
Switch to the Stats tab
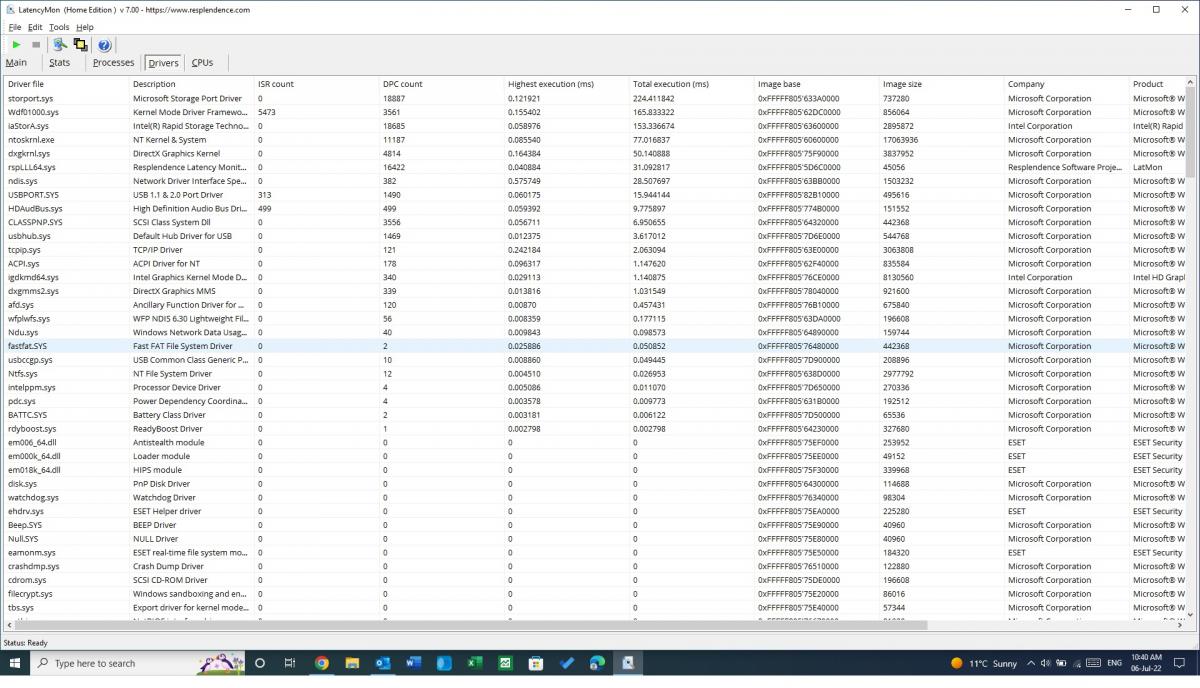[60, 62]
